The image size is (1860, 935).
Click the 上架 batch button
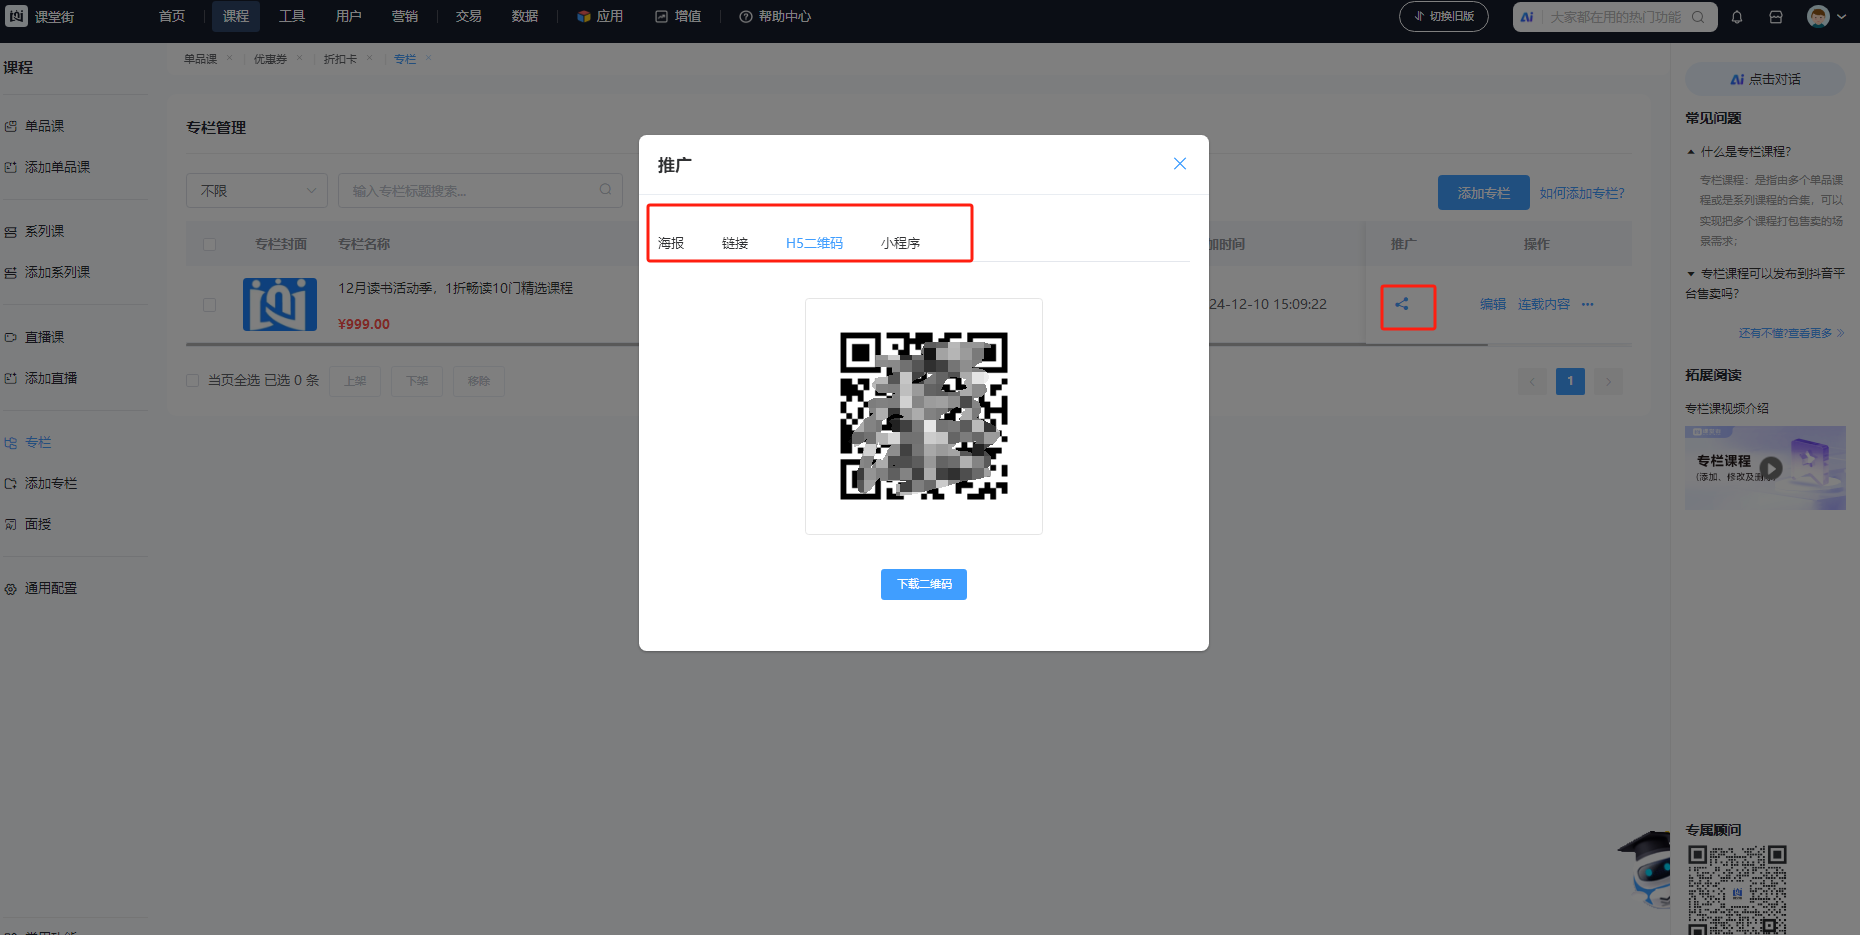click(x=355, y=381)
